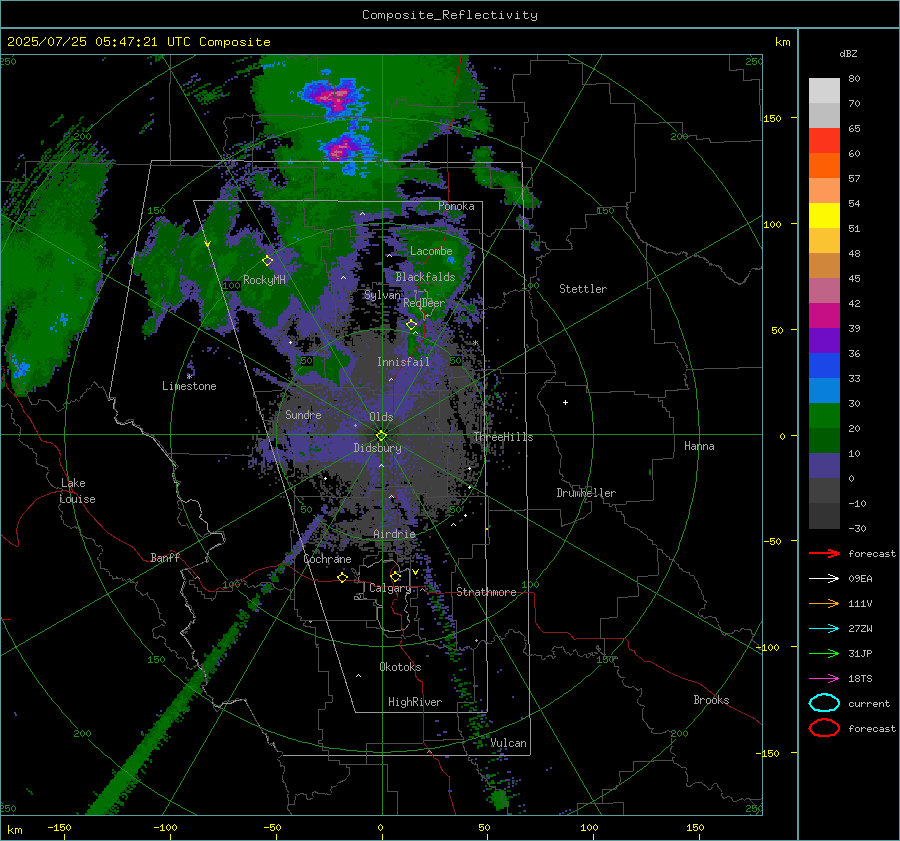Click the Airdrie city label
Image resolution: width=900 pixels, height=841 pixels.
(394, 534)
